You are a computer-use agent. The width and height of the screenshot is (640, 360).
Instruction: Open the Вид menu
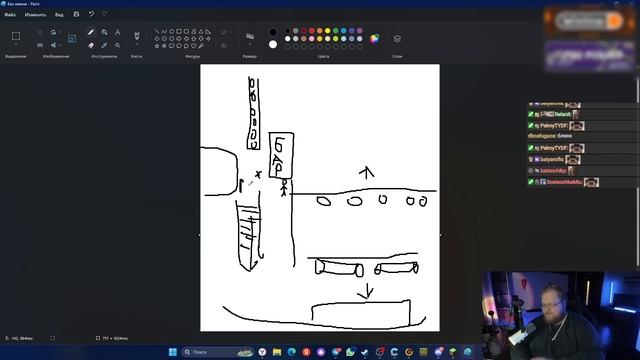point(59,15)
